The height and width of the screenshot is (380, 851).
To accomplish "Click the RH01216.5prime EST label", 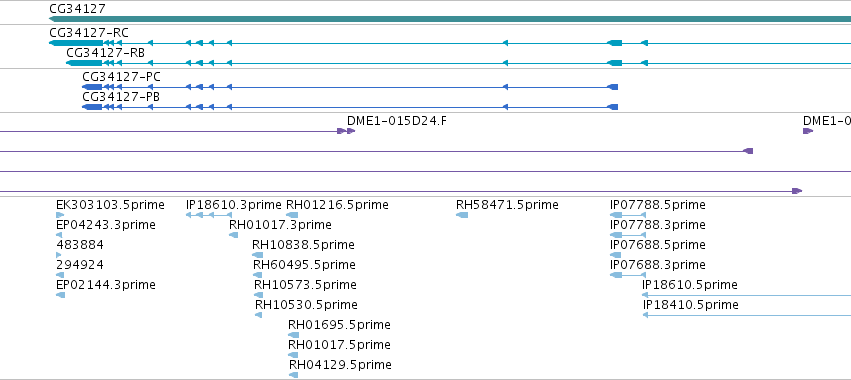I will click(x=337, y=205).
